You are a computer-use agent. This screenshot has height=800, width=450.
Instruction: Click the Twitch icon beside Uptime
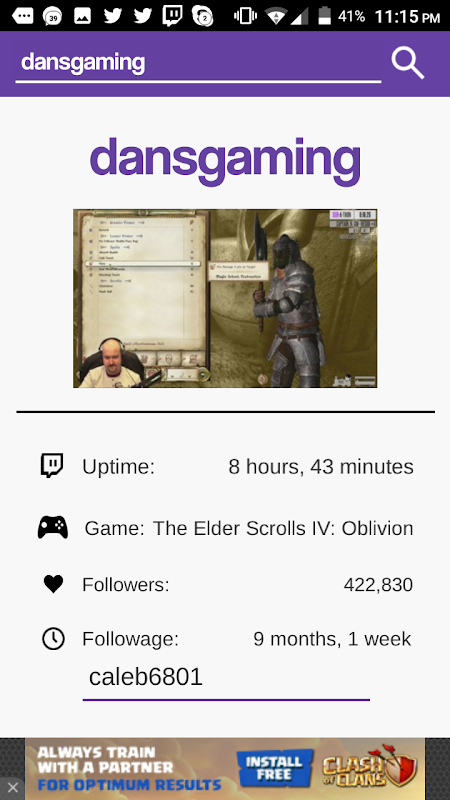(x=52, y=465)
